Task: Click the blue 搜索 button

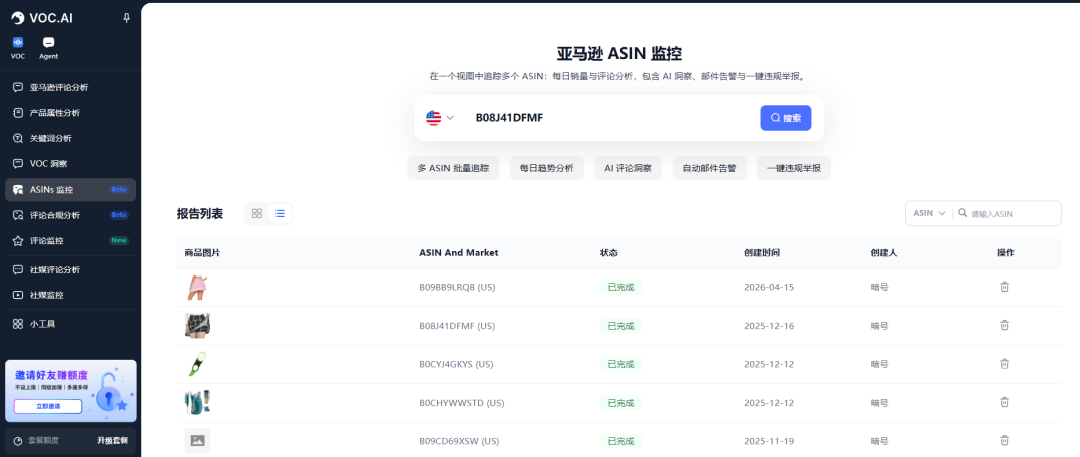Action: 785,118
